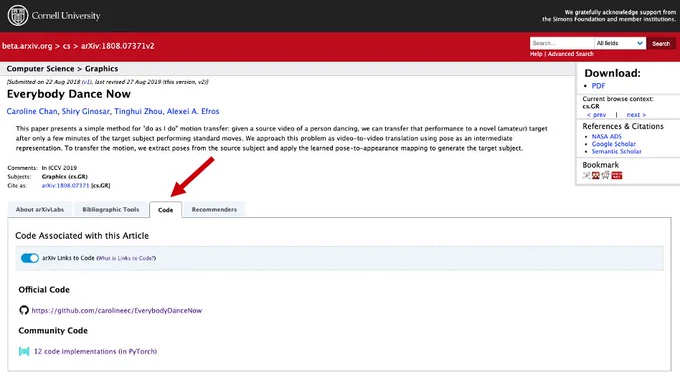The image size is (680, 375).
Task: Open the NASA ADS reference link
Action: pos(607,136)
